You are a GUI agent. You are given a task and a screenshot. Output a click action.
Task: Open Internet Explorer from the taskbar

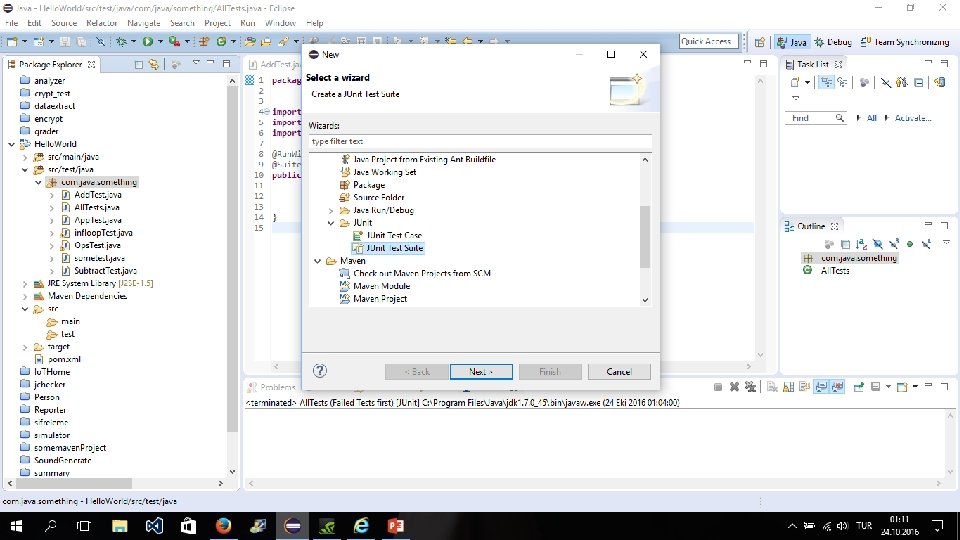[x=362, y=526]
